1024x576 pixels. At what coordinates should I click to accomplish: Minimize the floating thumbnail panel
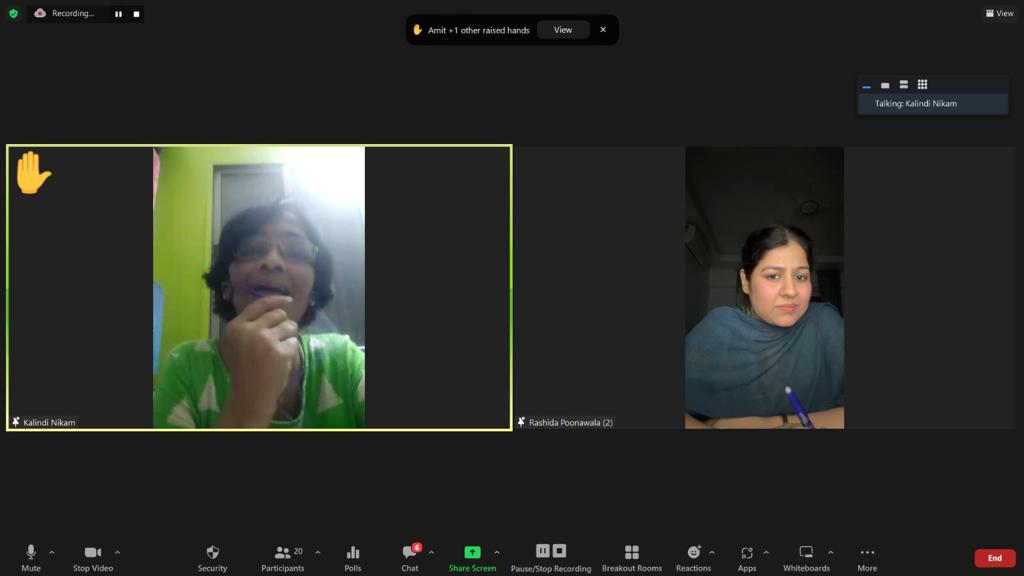tap(867, 85)
